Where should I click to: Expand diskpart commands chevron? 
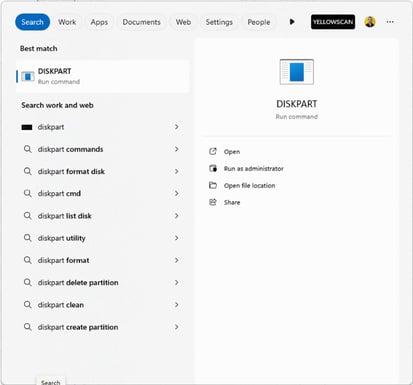177,149
